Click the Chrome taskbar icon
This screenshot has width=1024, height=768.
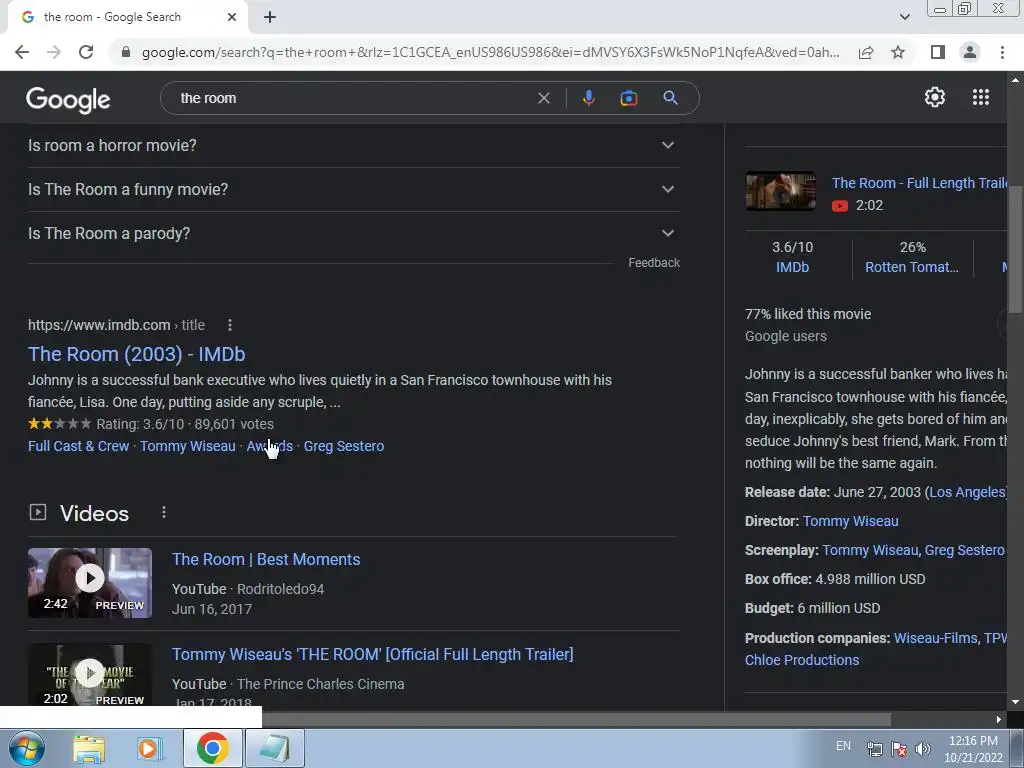tap(212, 748)
